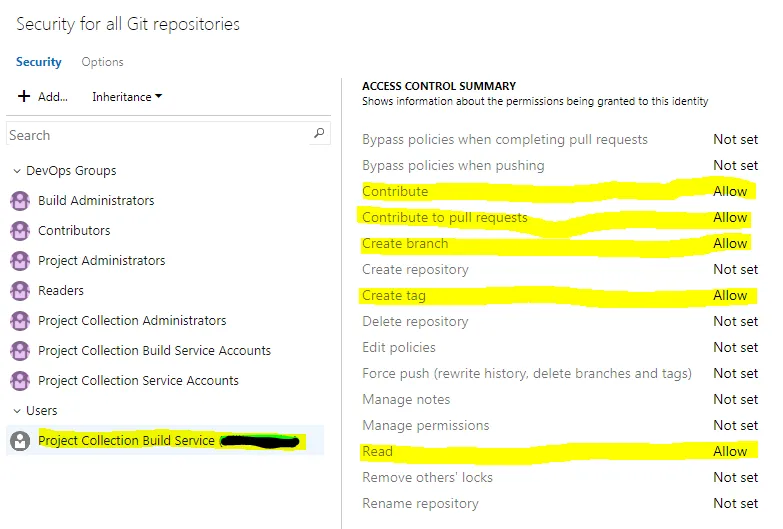Select the Security tab
783x529 pixels.
click(x=39, y=62)
